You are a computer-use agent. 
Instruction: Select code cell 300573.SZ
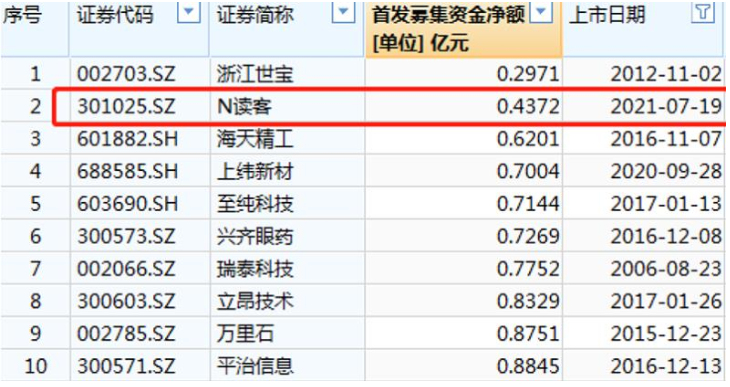(x=126, y=236)
